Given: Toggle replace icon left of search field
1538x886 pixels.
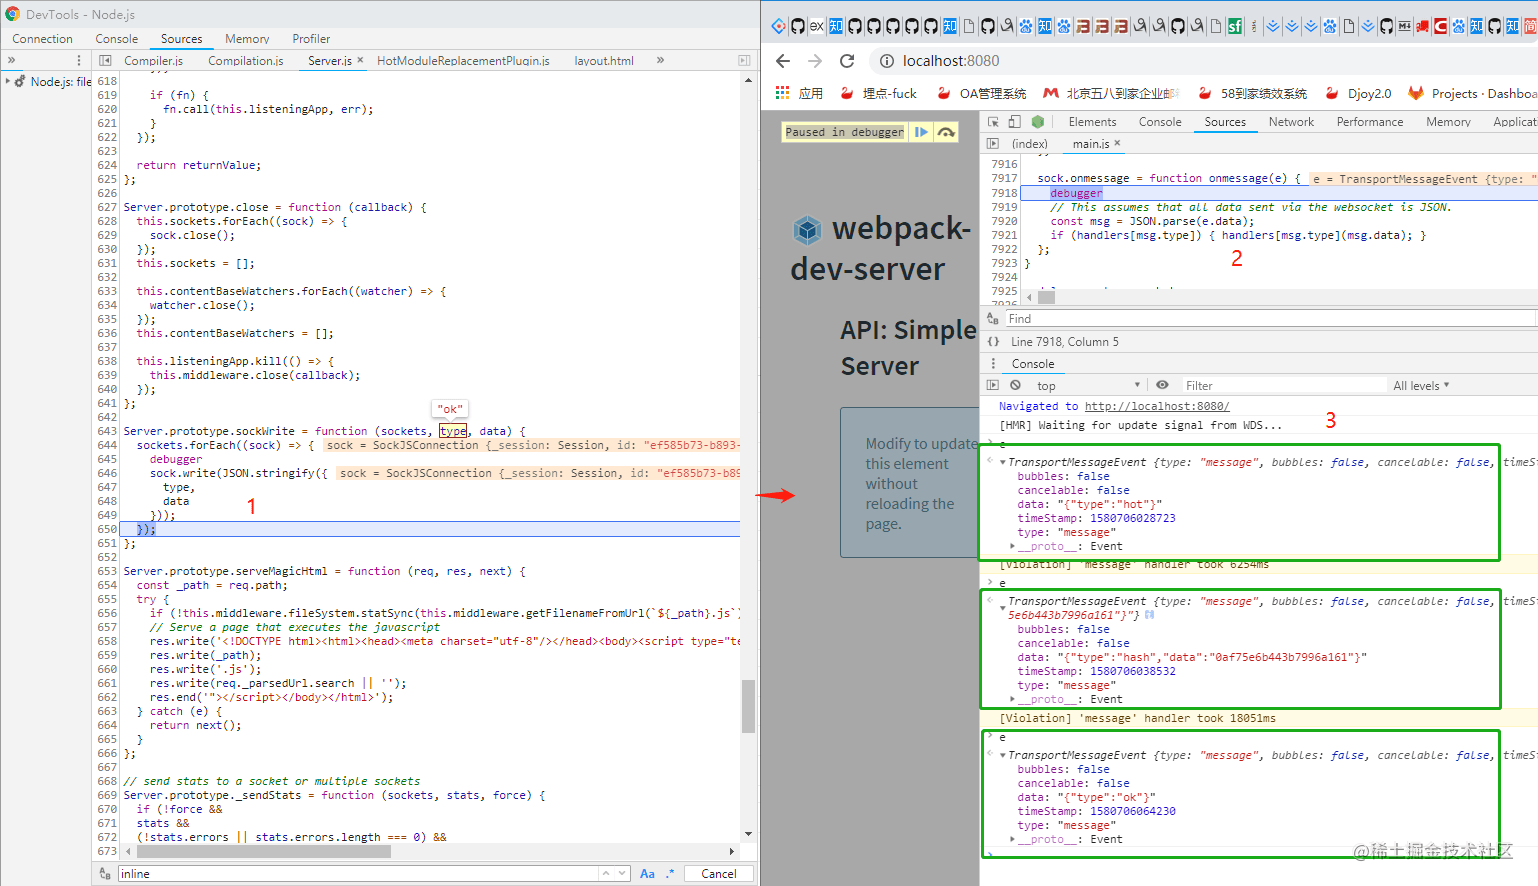Looking at the screenshot, I should pyautogui.click(x=105, y=874).
